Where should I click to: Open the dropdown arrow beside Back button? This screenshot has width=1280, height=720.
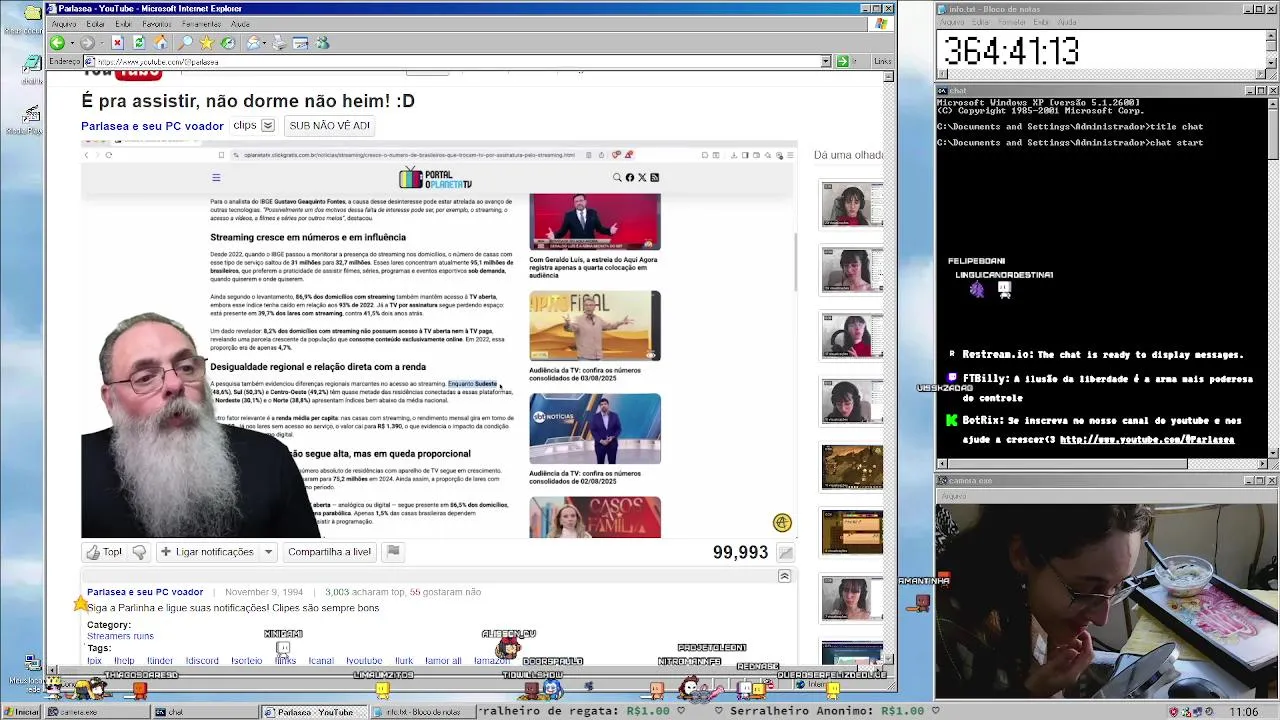(70, 43)
